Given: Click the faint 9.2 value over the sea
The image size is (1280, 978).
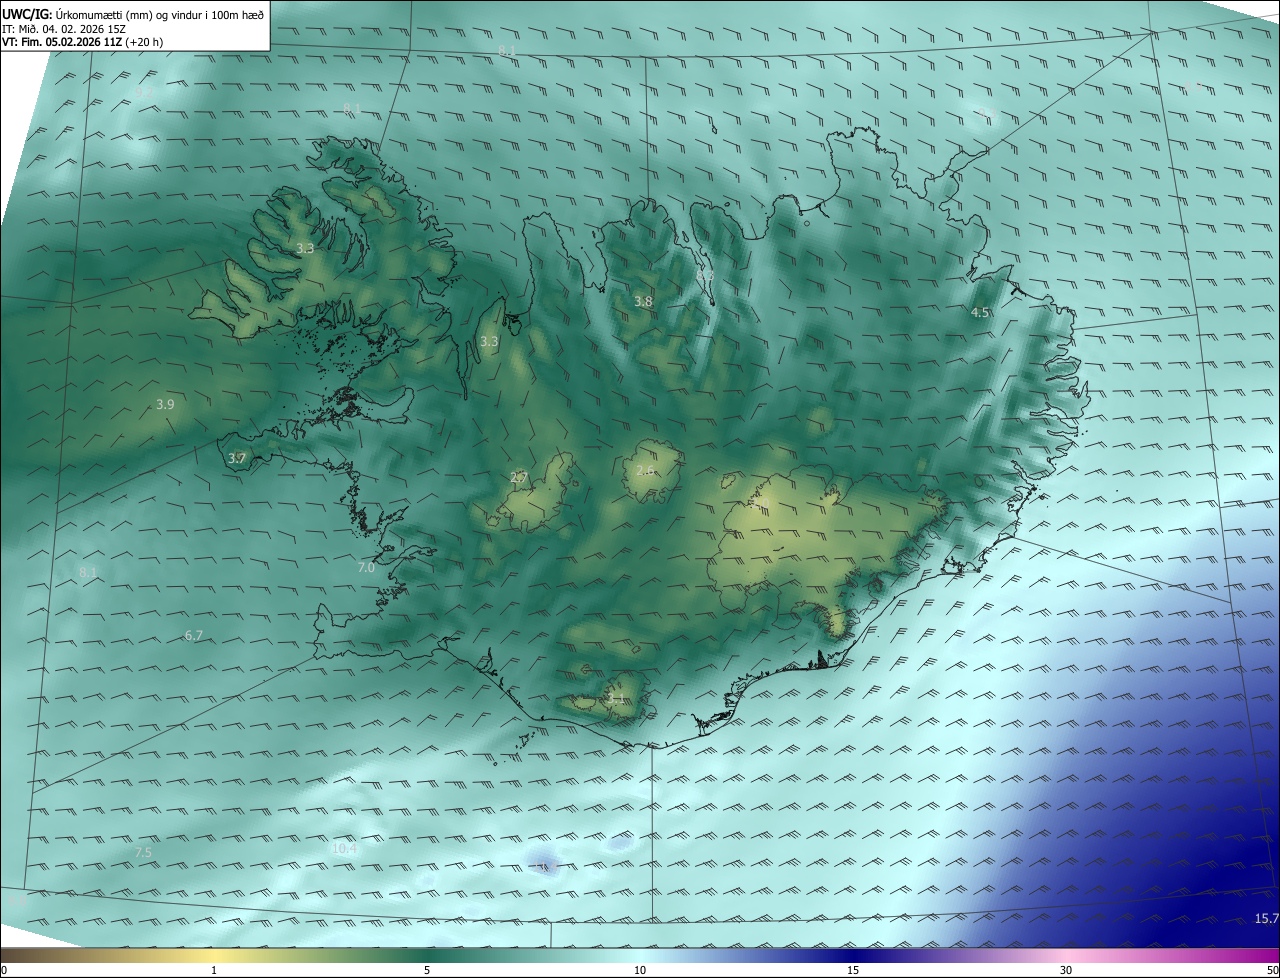Looking at the screenshot, I should [145, 93].
